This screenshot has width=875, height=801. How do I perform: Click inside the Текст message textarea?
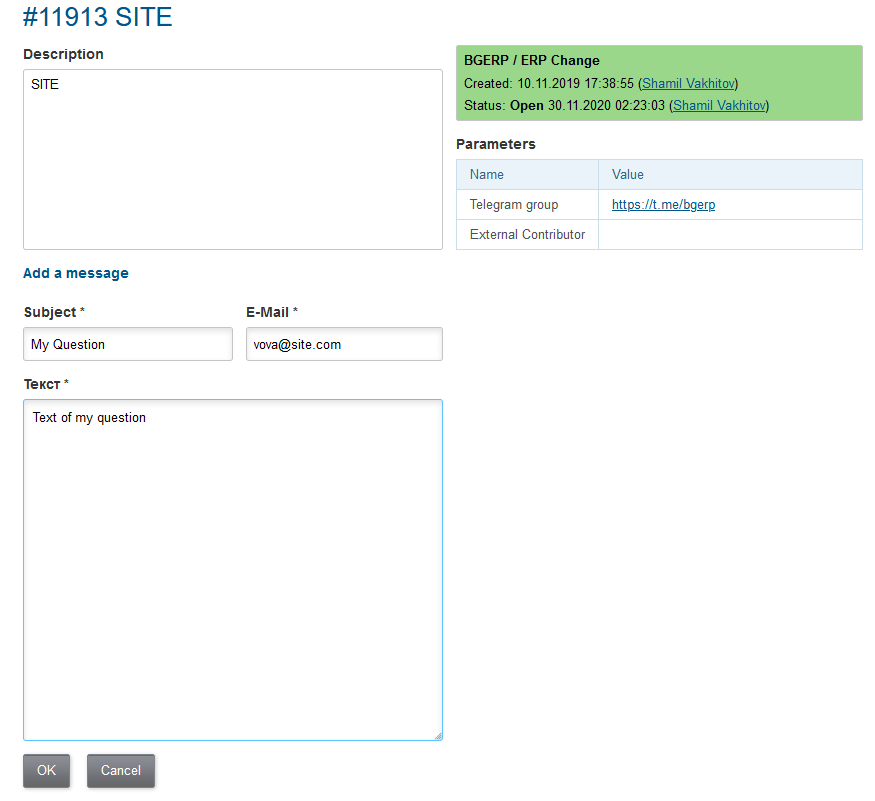232,570
